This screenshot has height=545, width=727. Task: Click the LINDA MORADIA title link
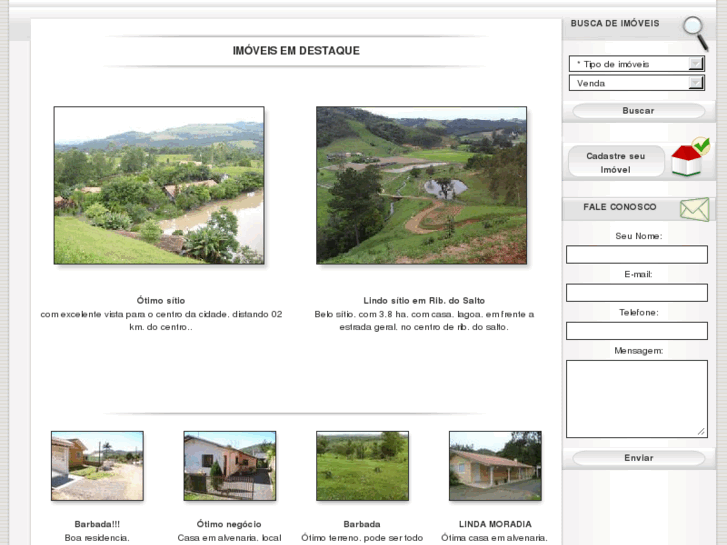tap(495, 524)
